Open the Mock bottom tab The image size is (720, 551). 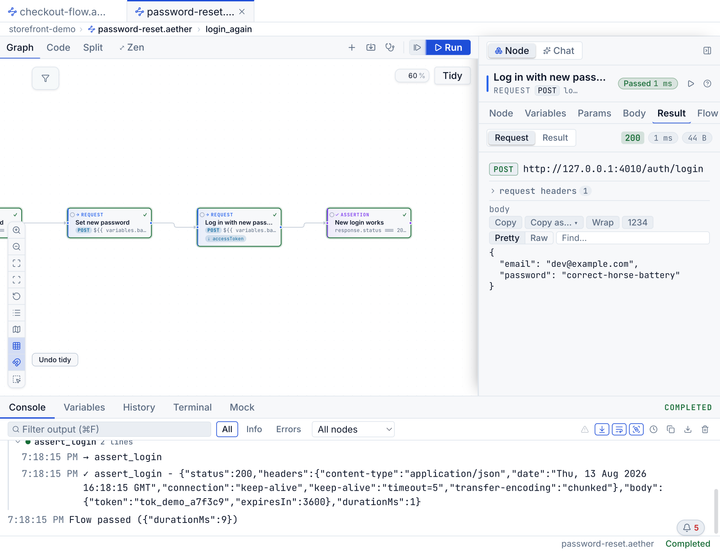(x=242, y=407)
